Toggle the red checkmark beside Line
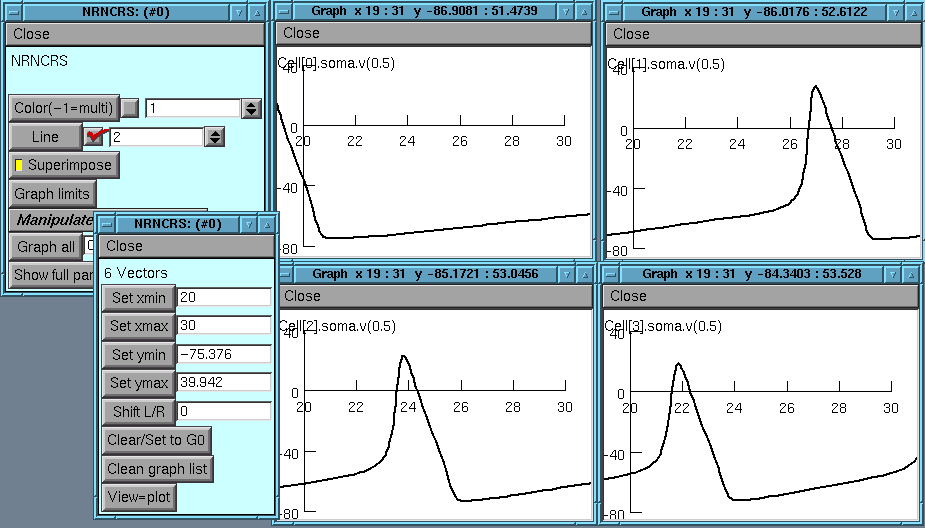The image size is (925, 528). coord(95,136)
